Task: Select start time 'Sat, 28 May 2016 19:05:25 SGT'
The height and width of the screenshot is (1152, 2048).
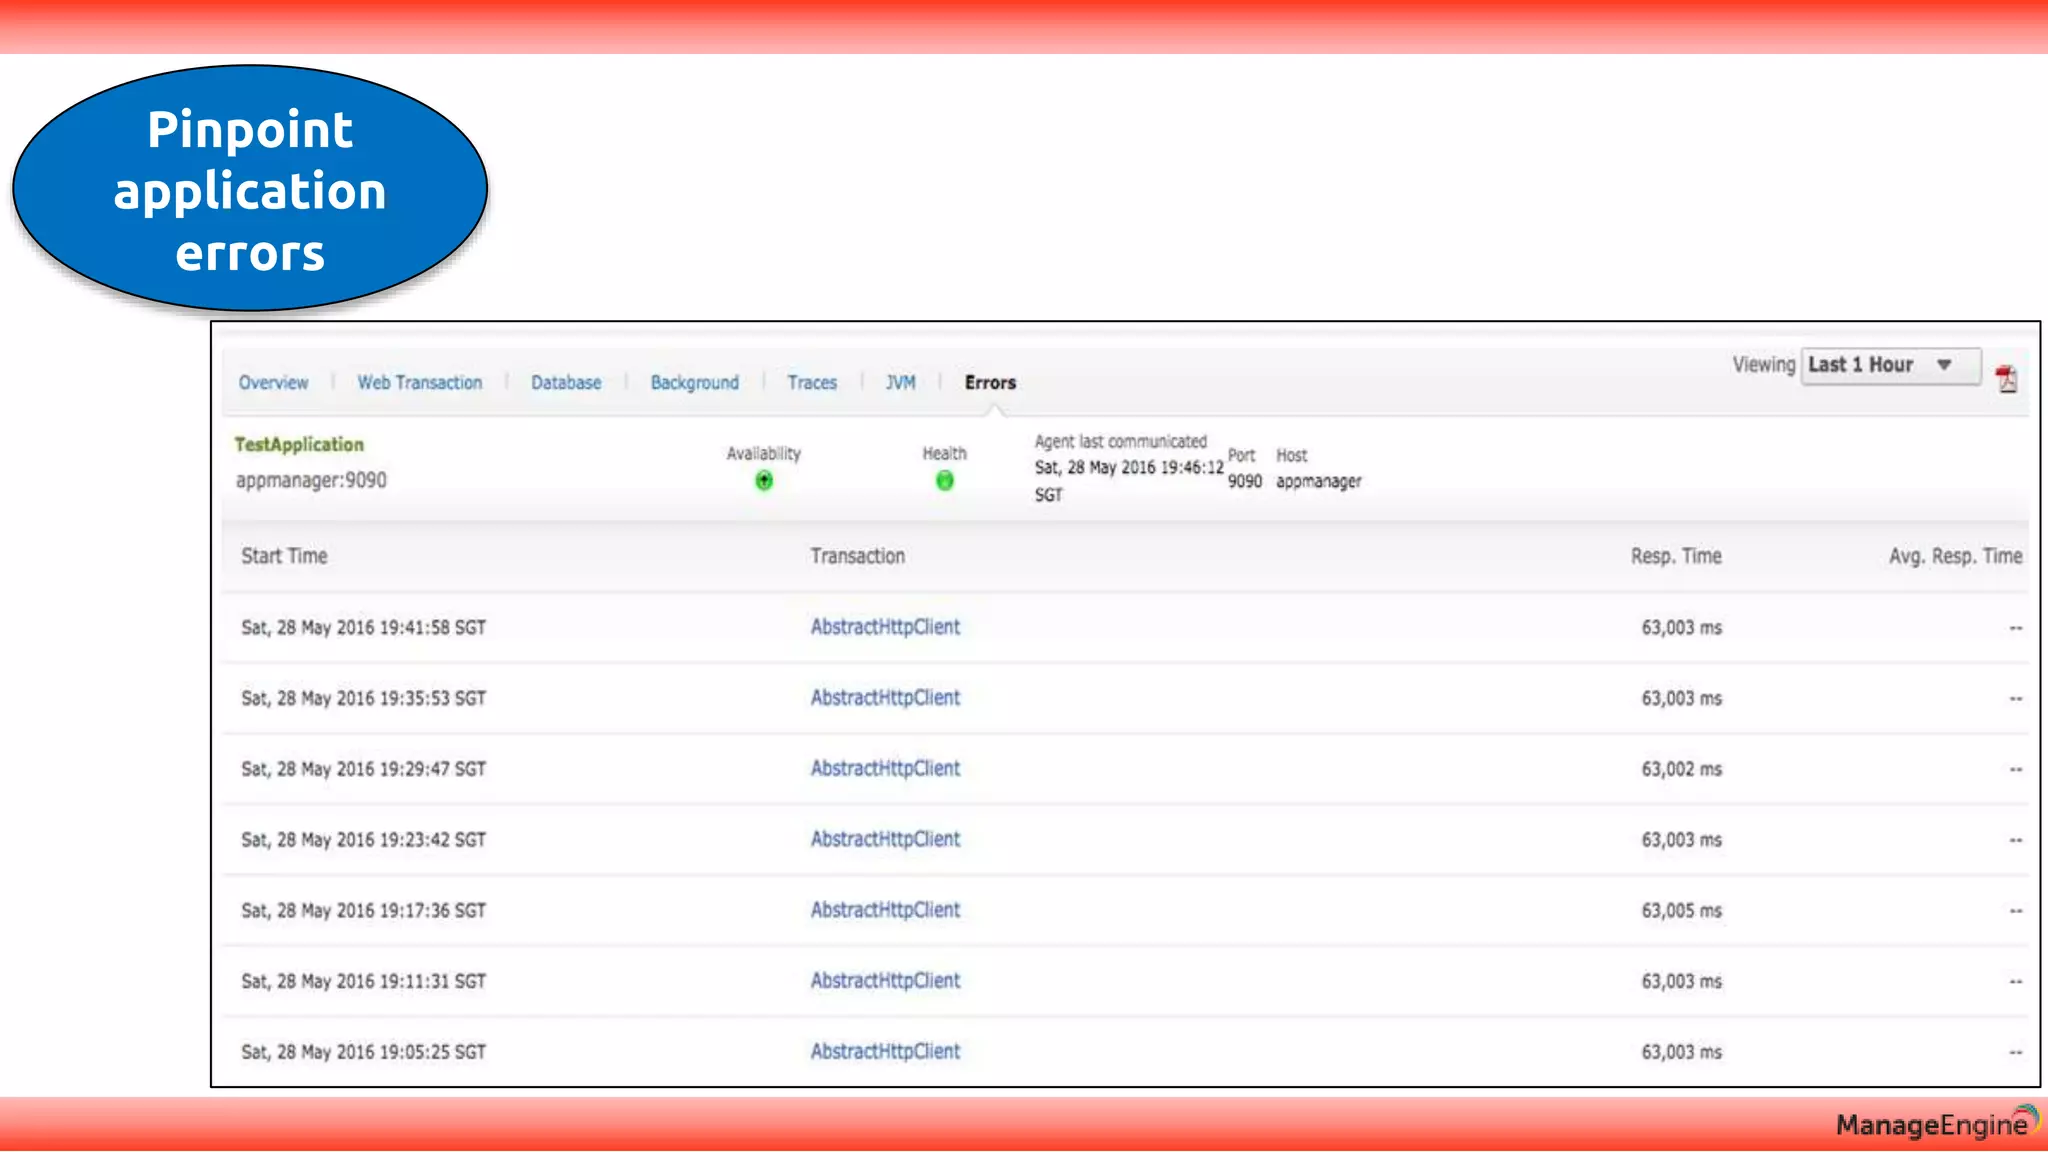Action: [x=363, y=1053]
